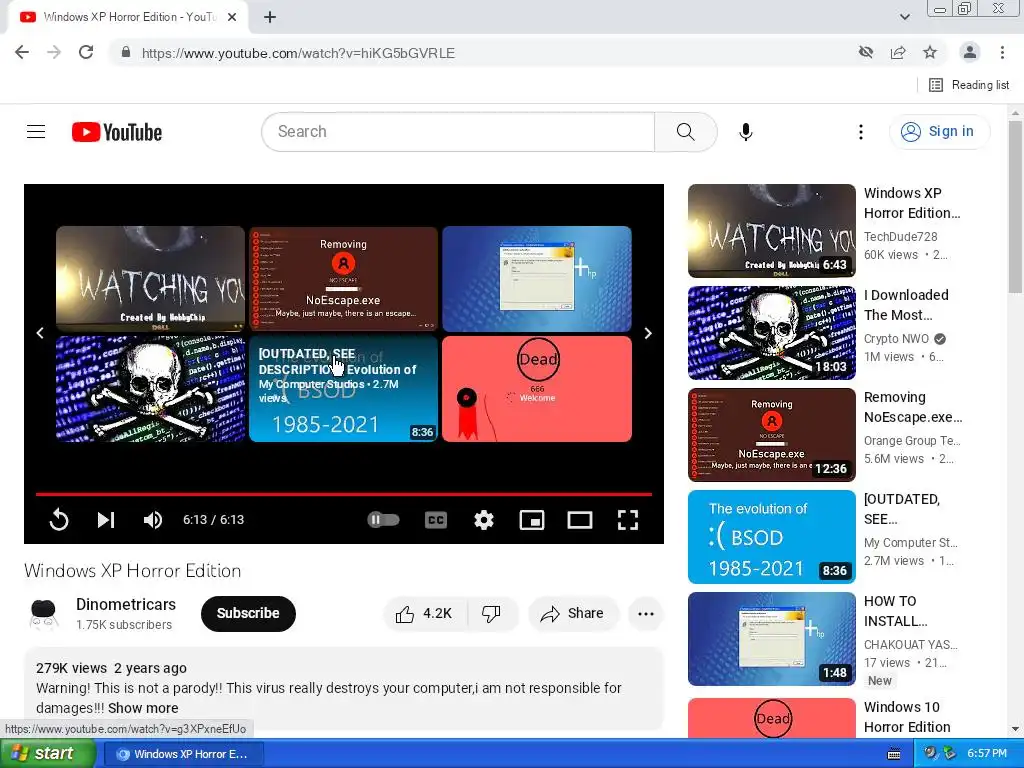Open the player settings gear
The width and height of the screenshot is (1024, 768).
(x=483, y=520)
